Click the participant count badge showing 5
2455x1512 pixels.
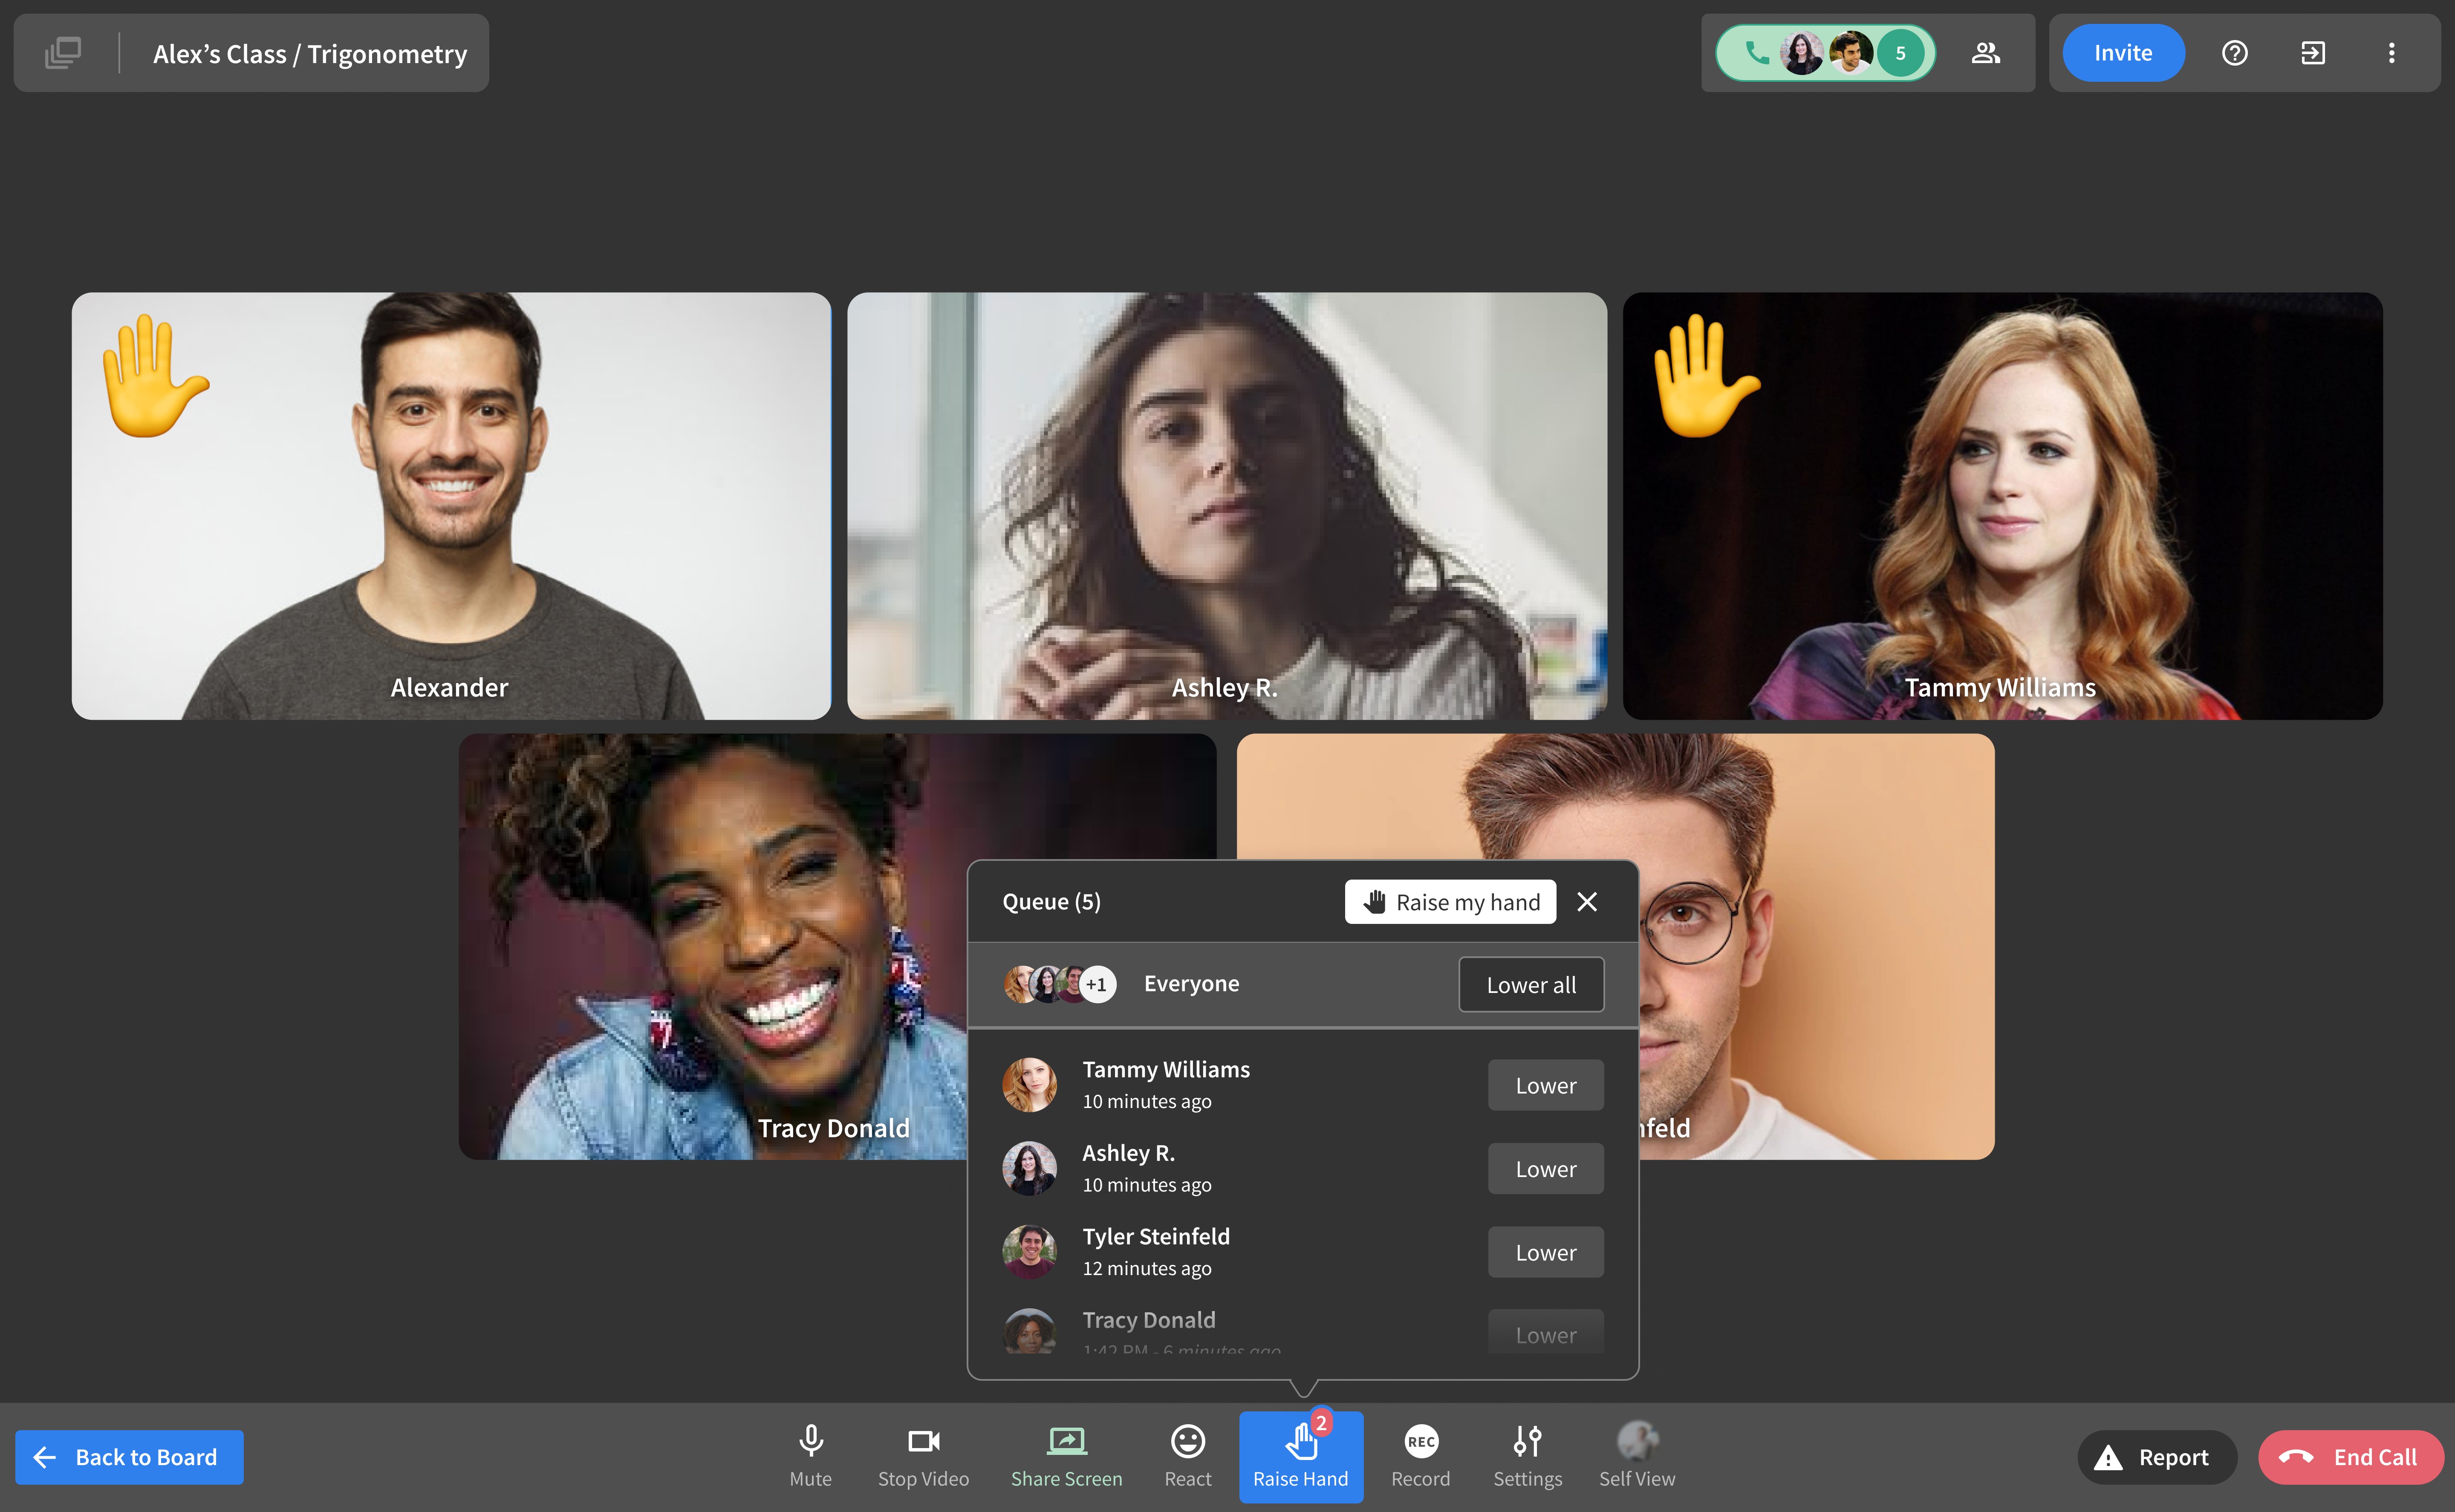(x=1900, y=53)
